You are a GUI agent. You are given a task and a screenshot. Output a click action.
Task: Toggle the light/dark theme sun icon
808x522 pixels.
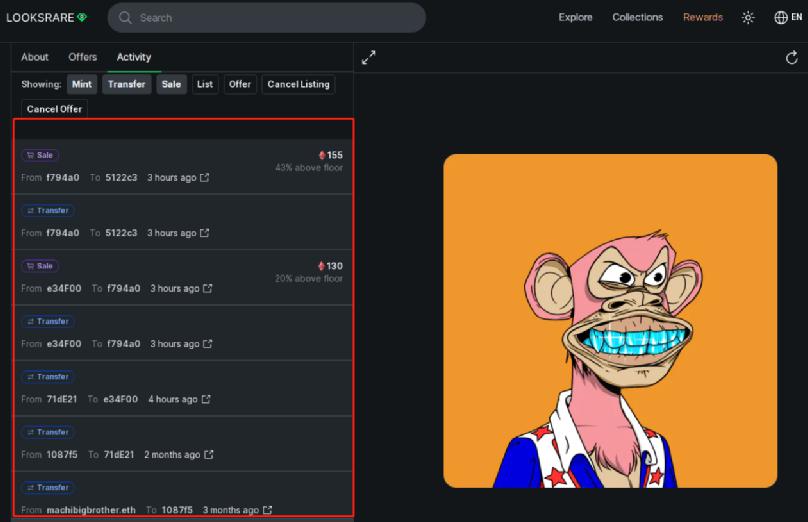pos(748,18)
